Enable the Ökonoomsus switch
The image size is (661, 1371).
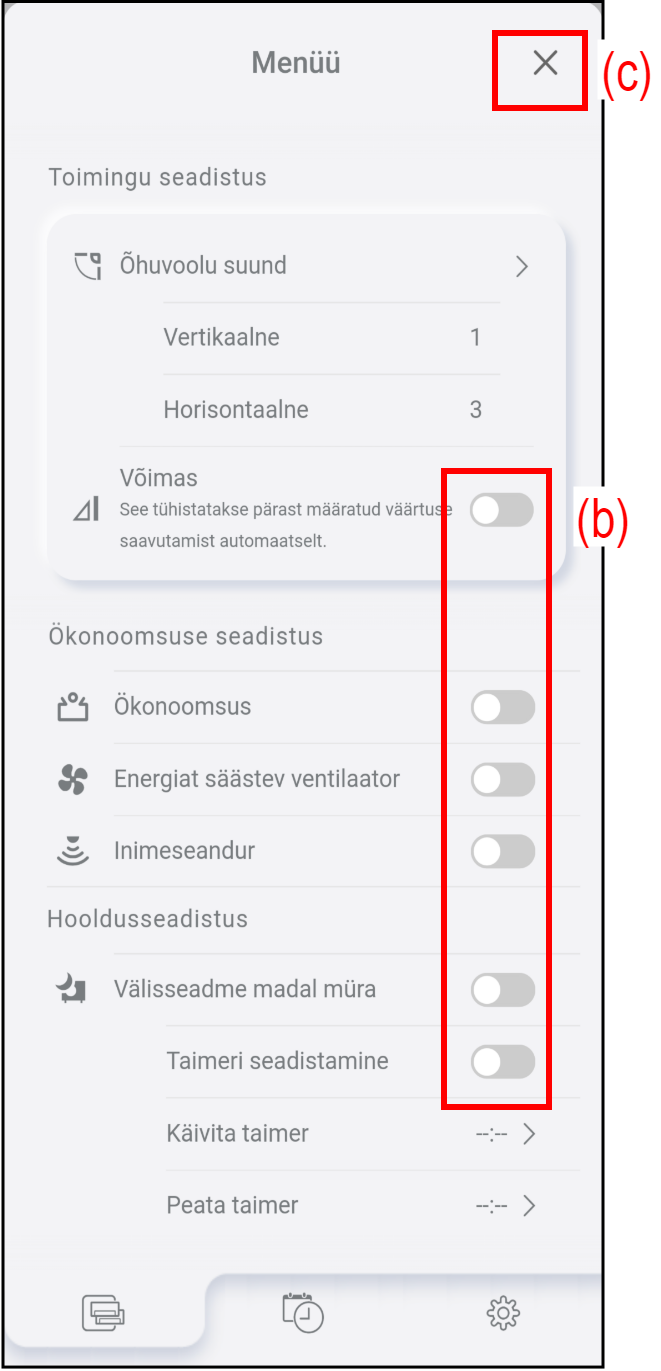coord(503,707)
